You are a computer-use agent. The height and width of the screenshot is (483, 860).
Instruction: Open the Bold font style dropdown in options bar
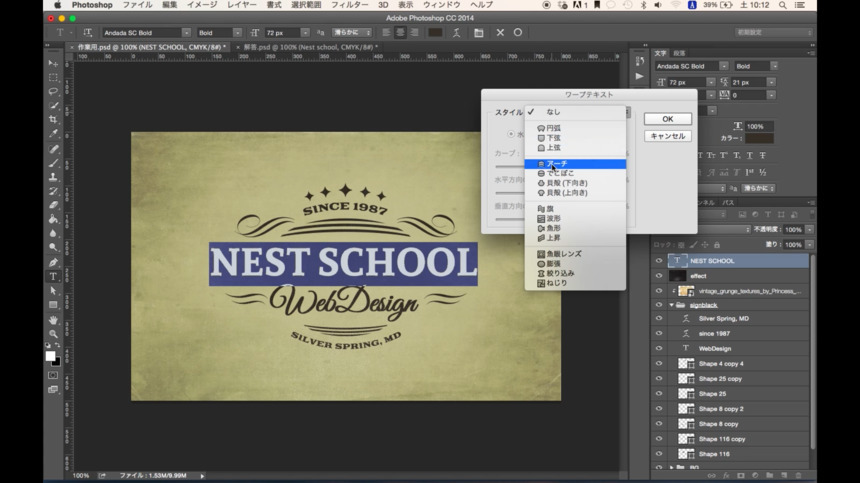[237, 33]
